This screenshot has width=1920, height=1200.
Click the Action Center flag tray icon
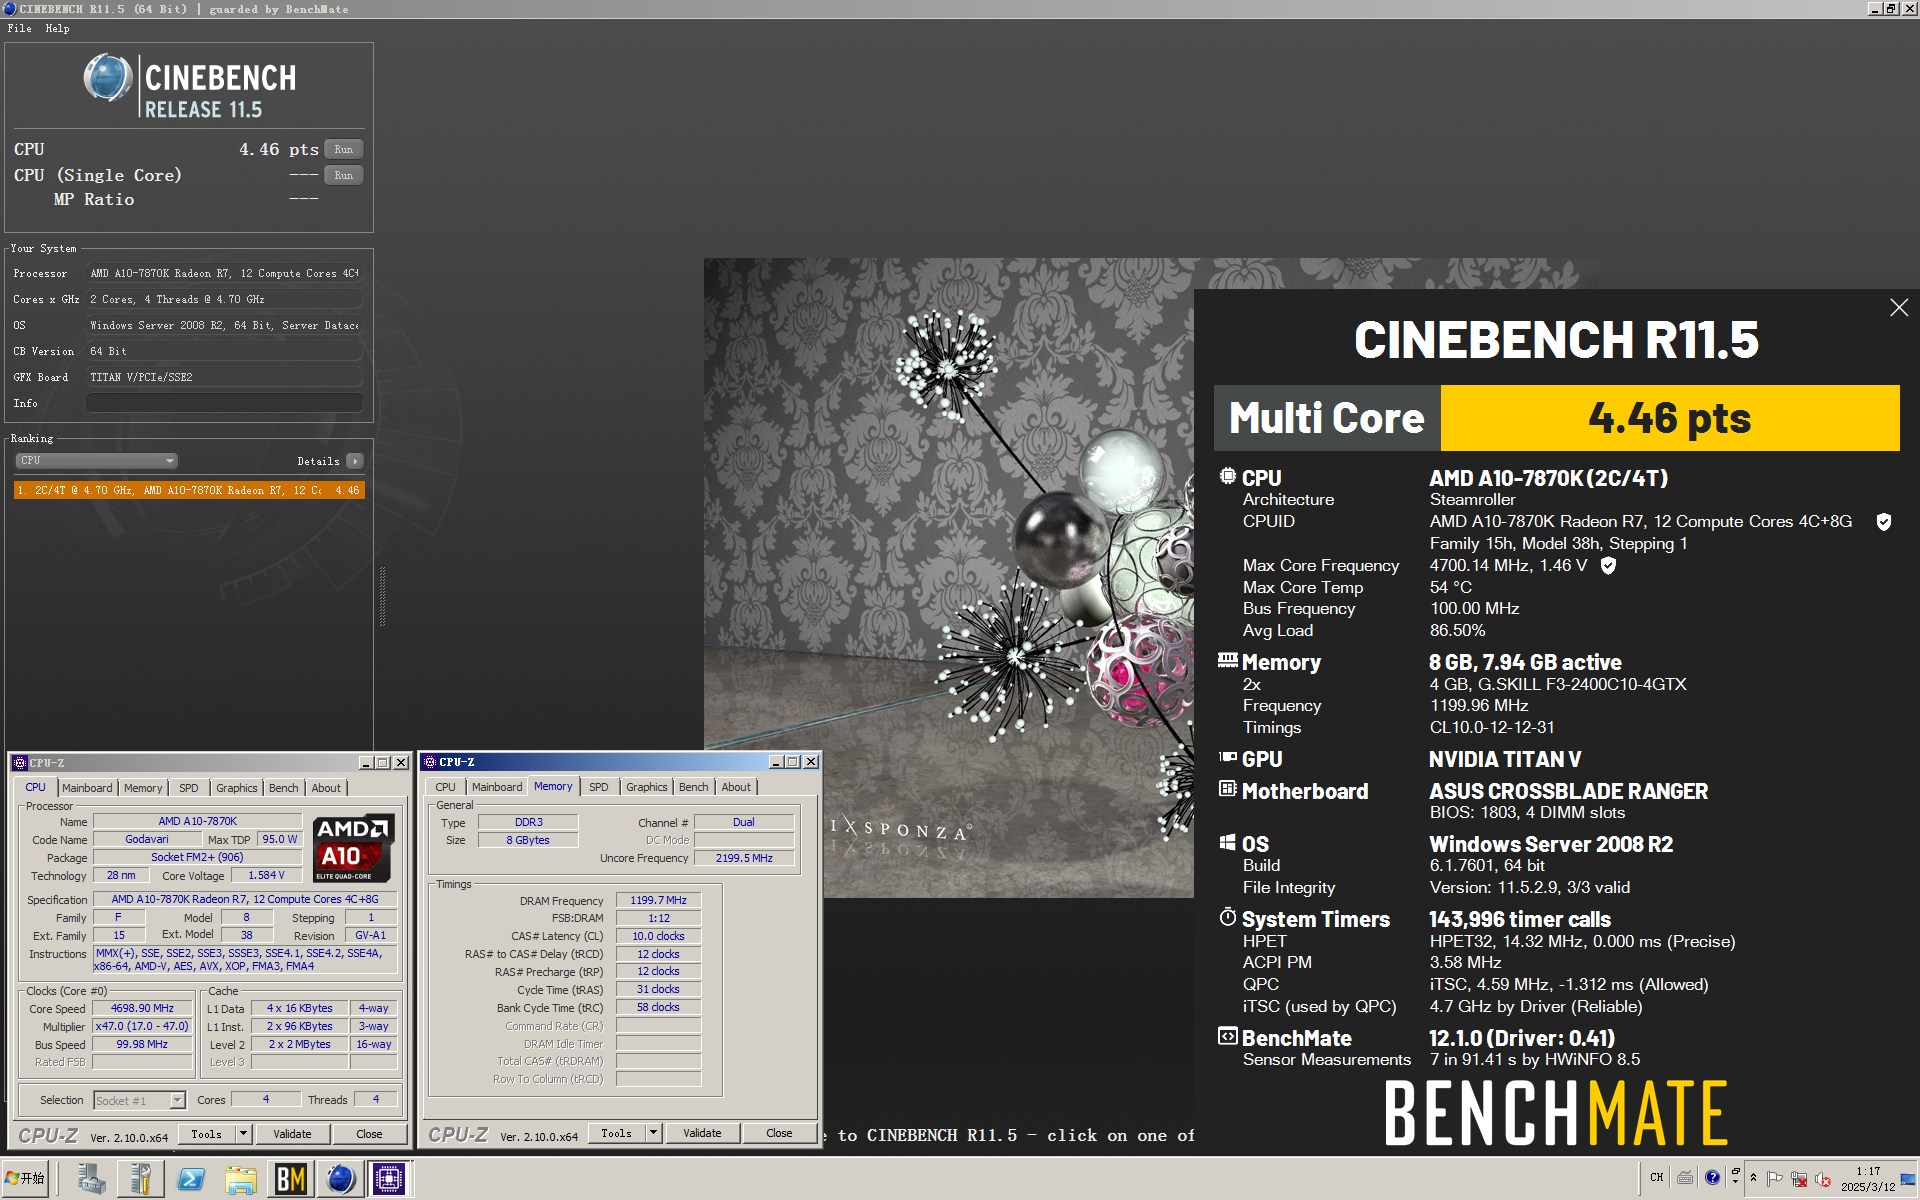click(1775, 1179)
